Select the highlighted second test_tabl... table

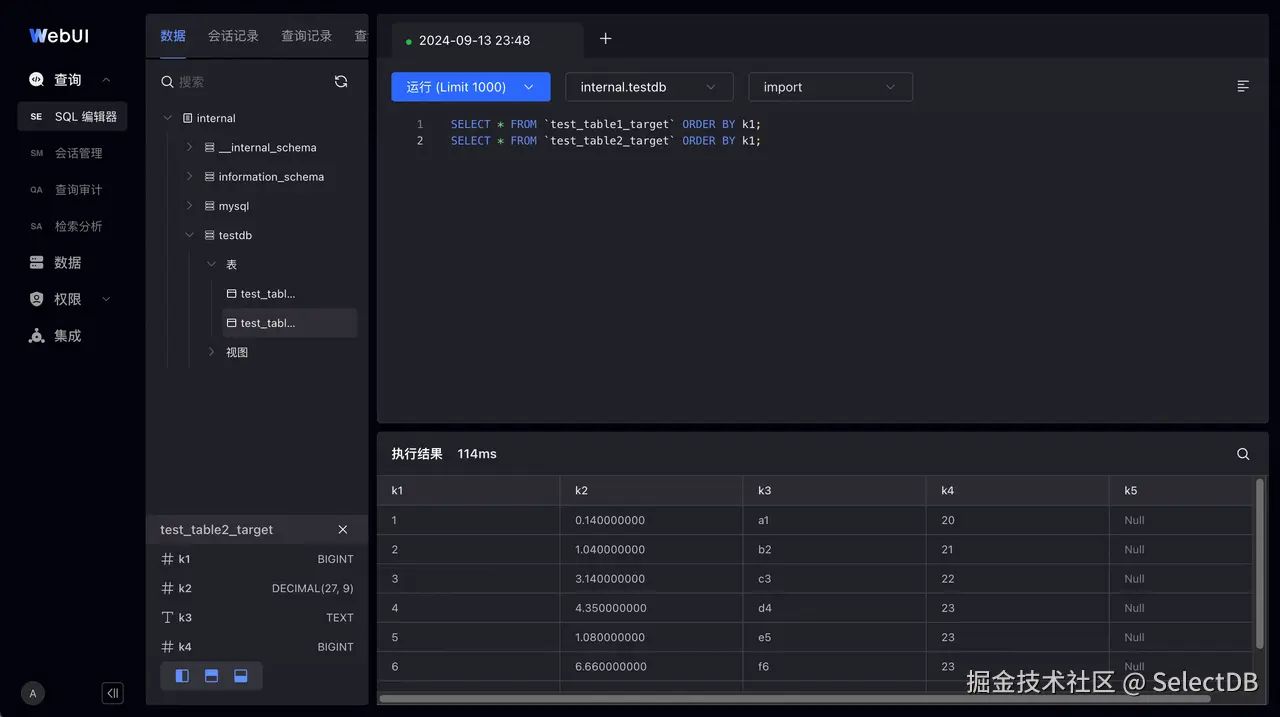click(x=289, y=323)
